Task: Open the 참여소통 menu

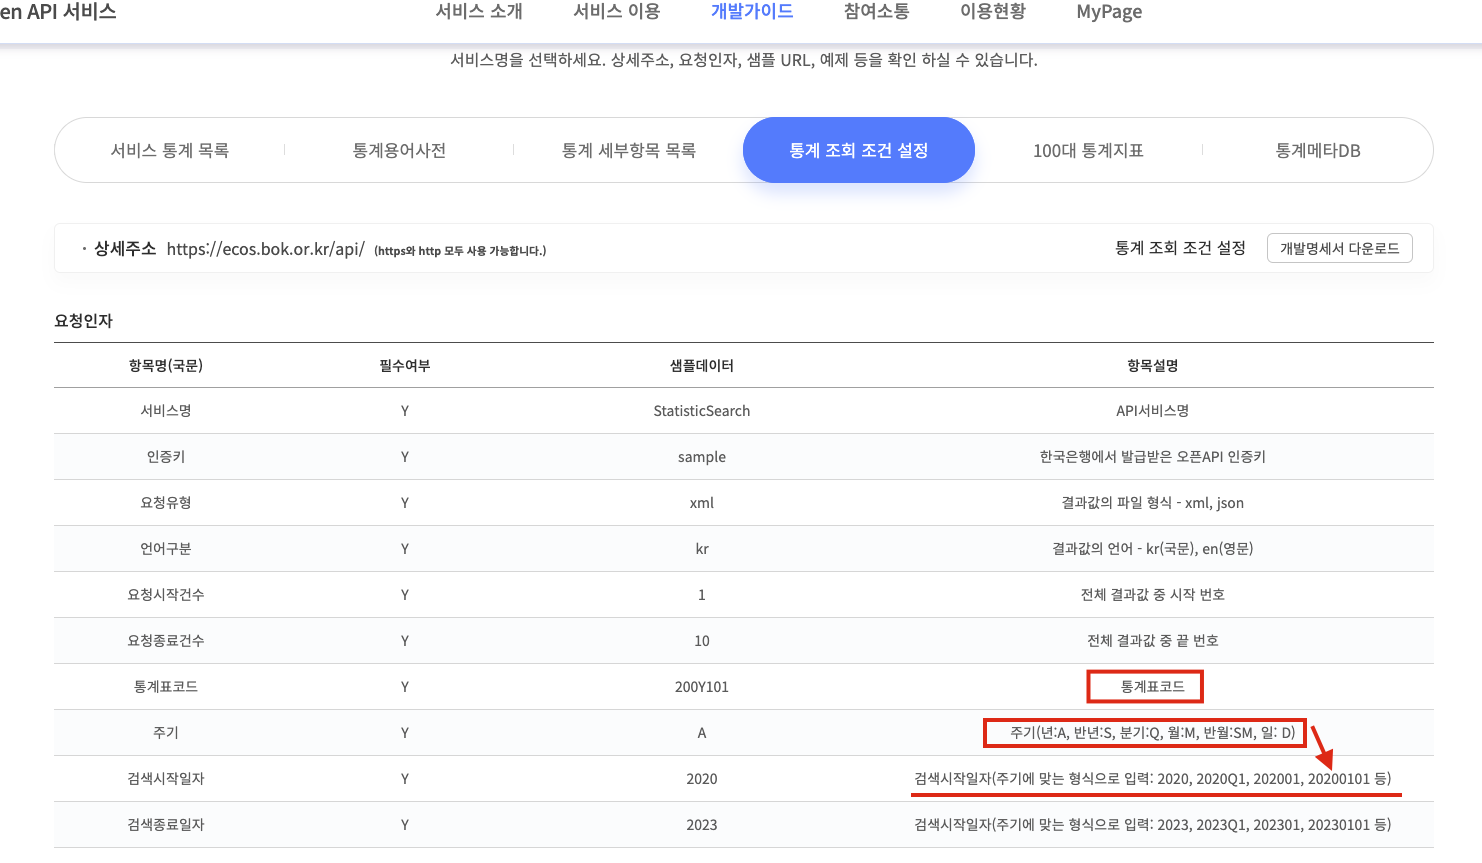Action: [x=877, y=12]
